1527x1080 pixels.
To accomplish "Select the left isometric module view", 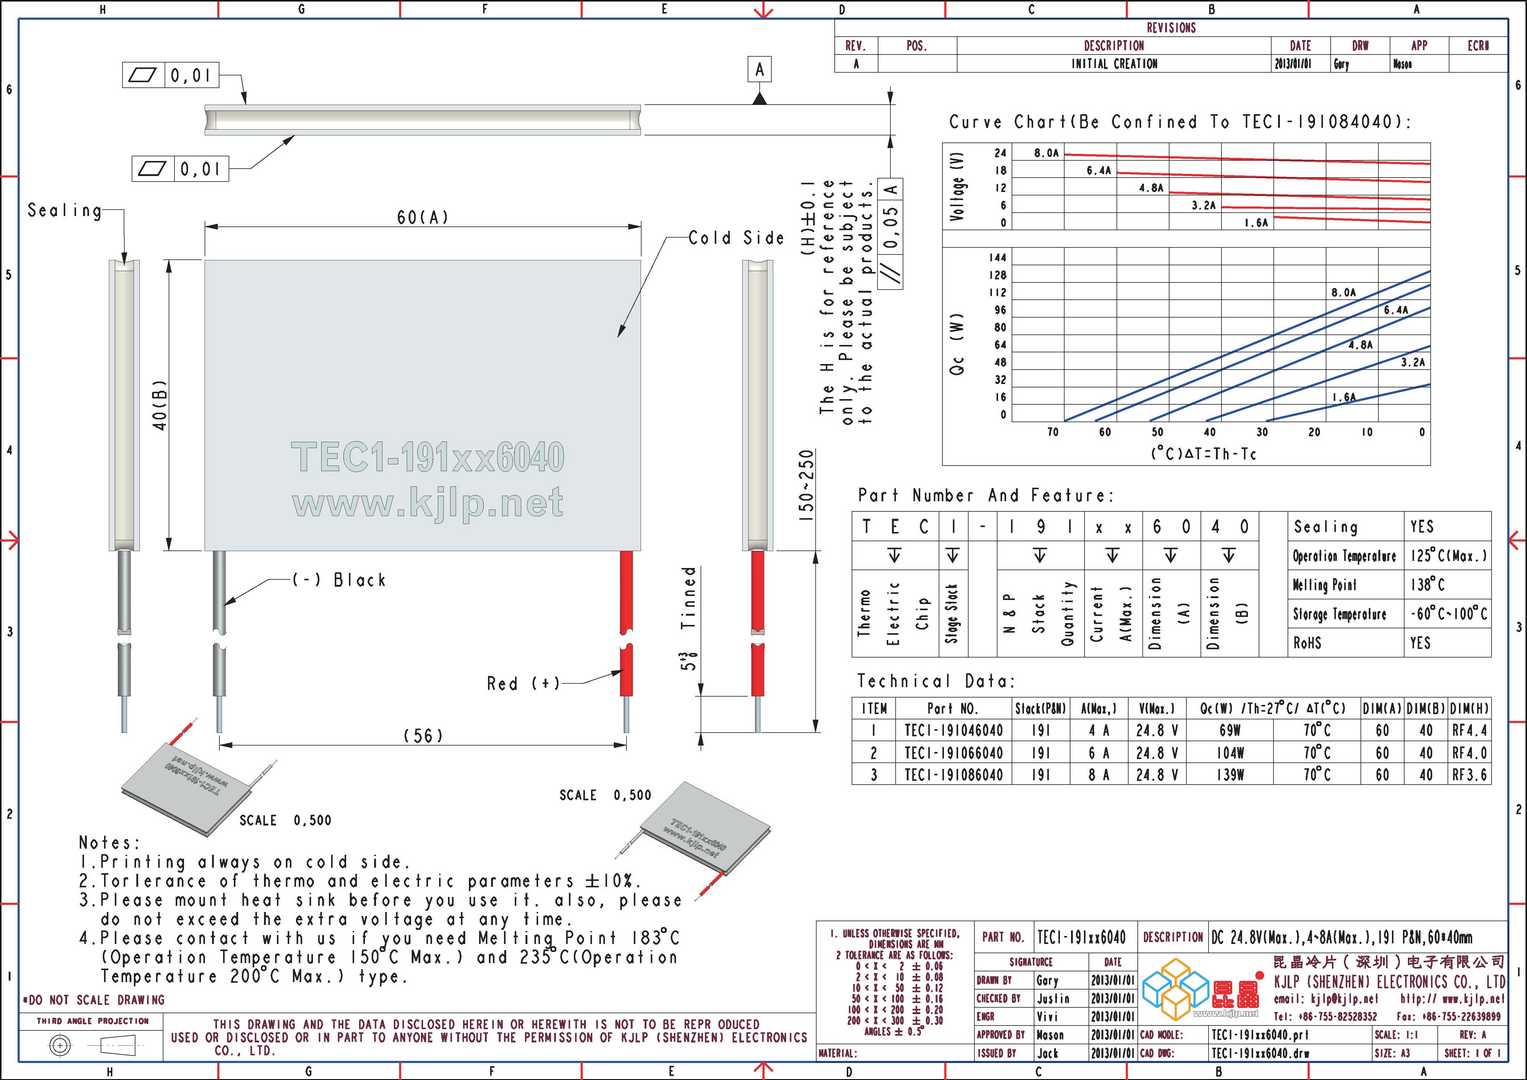I will [198, 779].
